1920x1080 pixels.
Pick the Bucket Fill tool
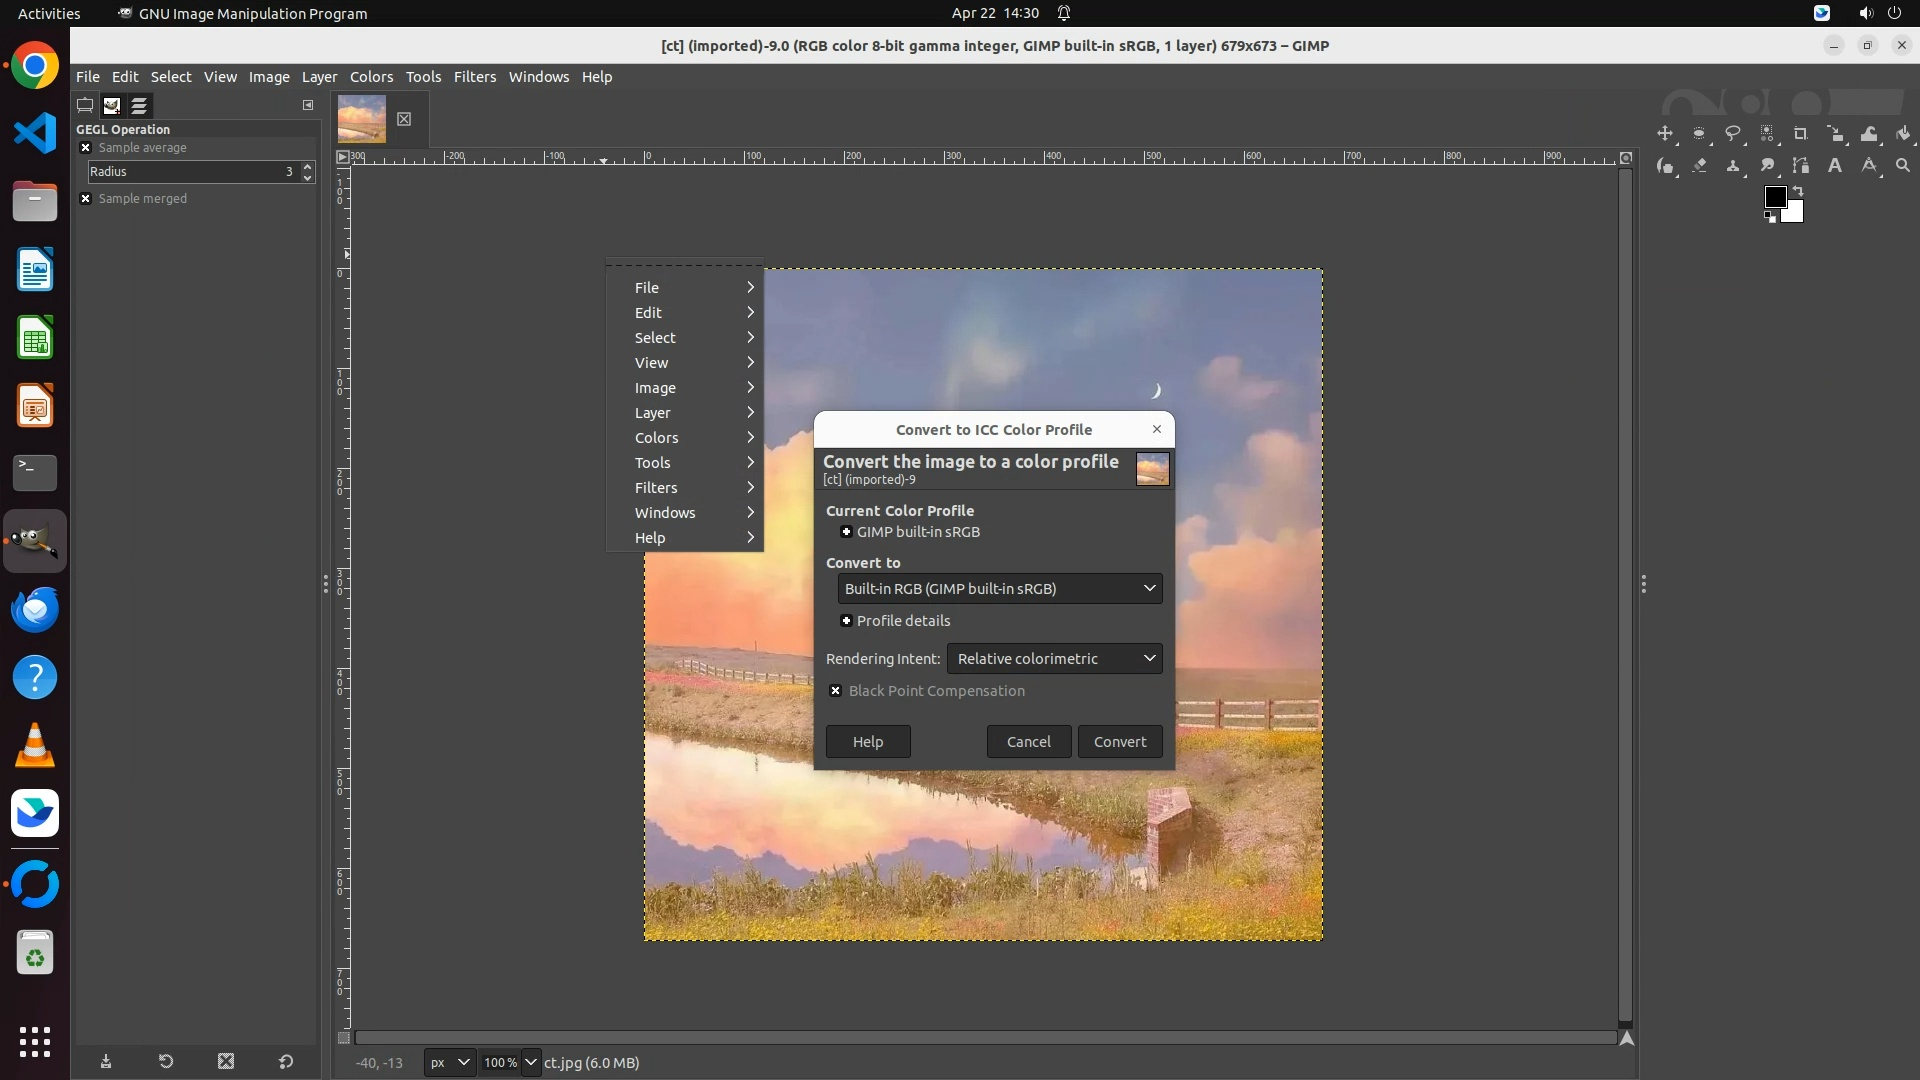1903,134
